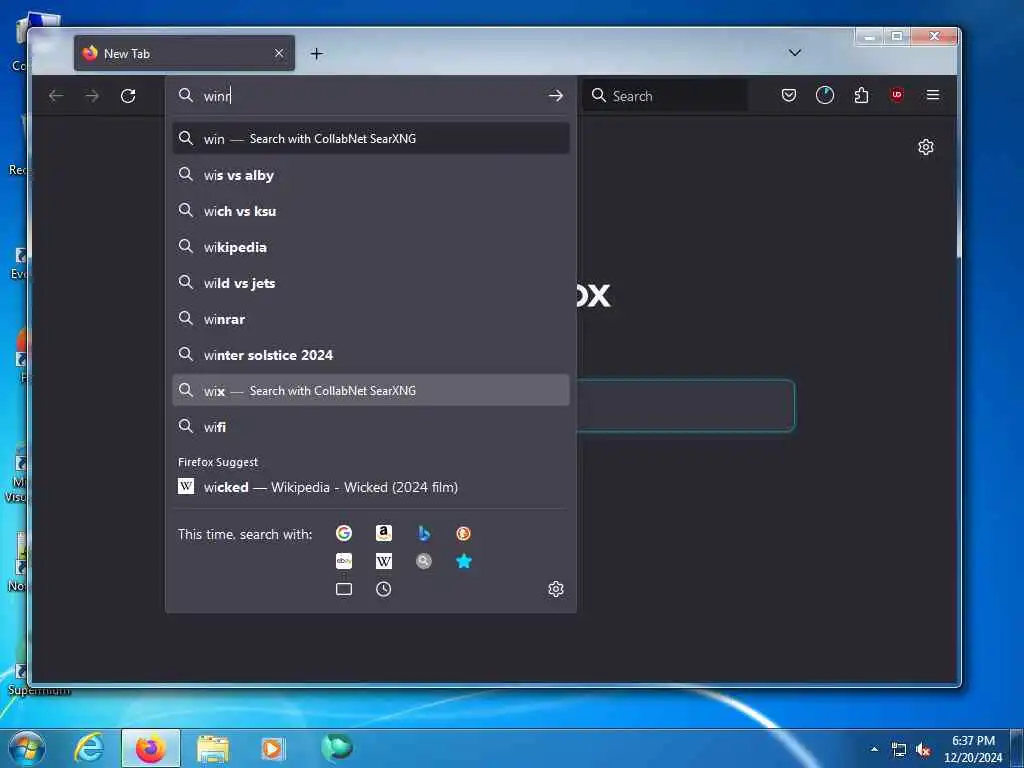Search history with the clock icon

pos(384,589)
